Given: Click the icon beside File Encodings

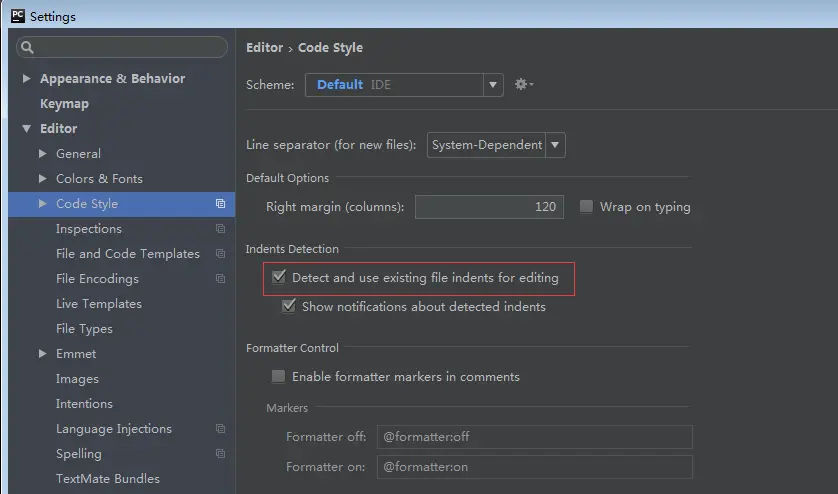Looking at the screenshot, I should tap(220, 279).
